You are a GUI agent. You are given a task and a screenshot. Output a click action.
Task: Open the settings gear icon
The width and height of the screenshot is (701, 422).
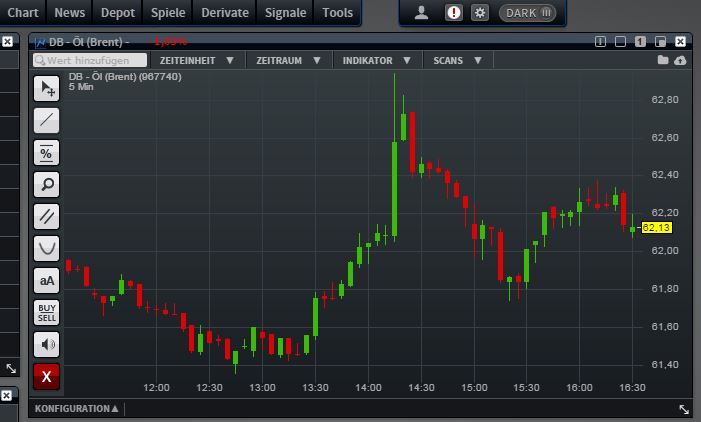(x=480, y=13)
